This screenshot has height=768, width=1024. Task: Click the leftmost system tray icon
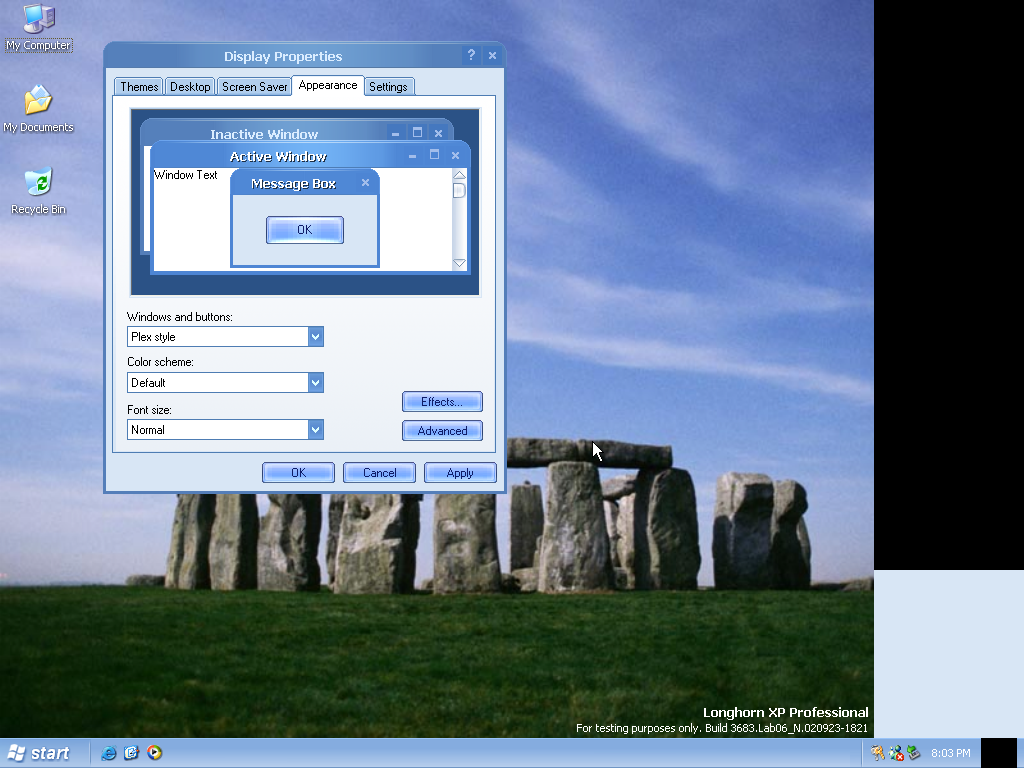tap(877, 753)
